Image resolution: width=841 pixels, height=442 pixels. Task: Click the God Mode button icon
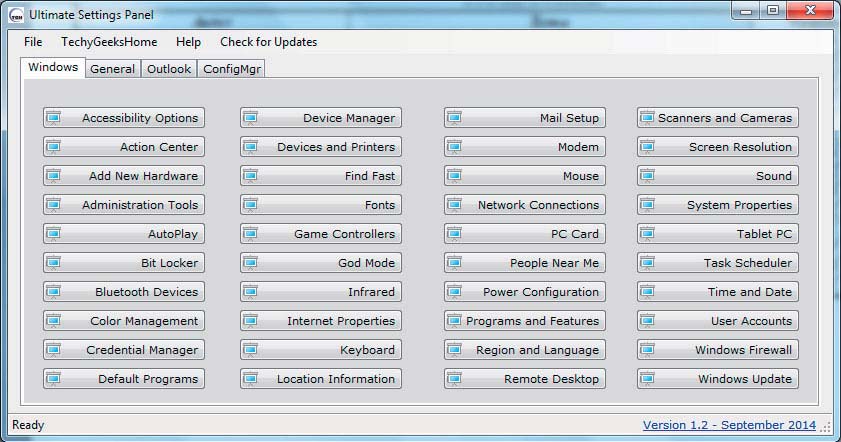250,262
